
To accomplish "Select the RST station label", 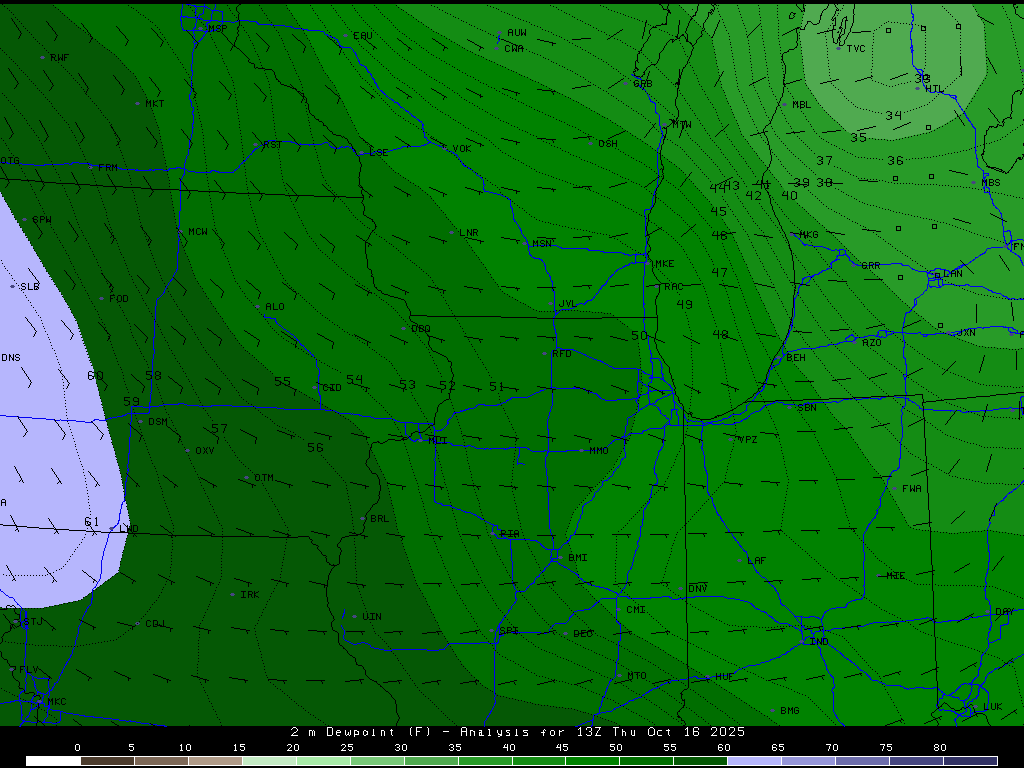I will [272, 144].
